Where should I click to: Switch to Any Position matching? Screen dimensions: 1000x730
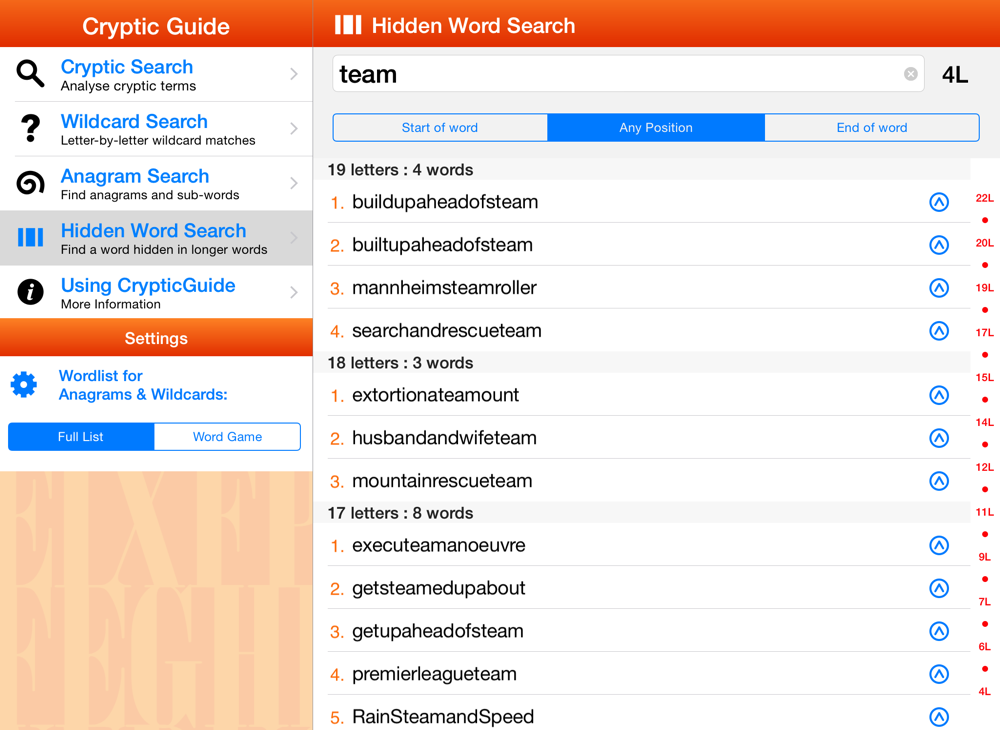pos(656,128)
